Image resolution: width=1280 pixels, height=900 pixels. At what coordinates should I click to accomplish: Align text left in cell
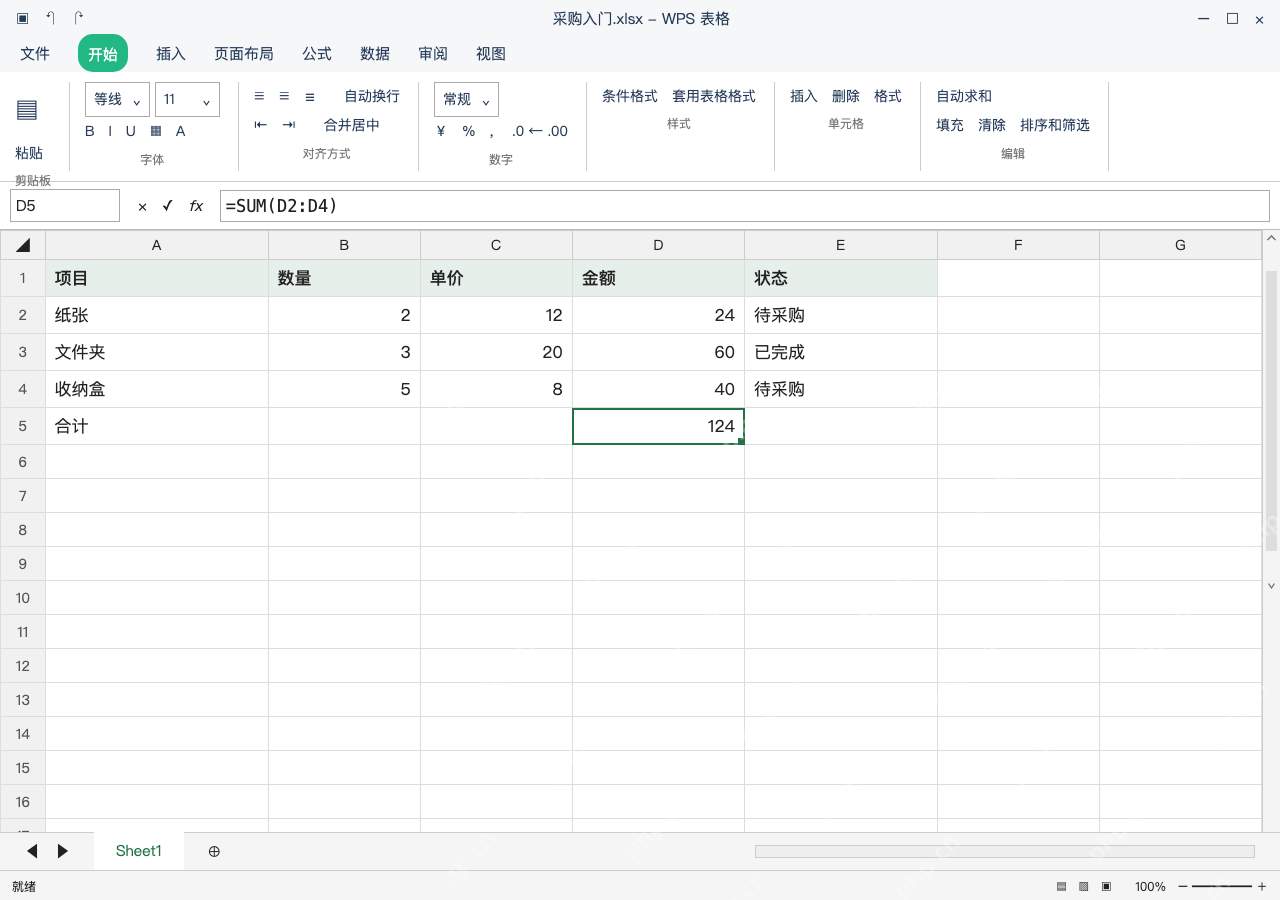[x=260, y=96]
